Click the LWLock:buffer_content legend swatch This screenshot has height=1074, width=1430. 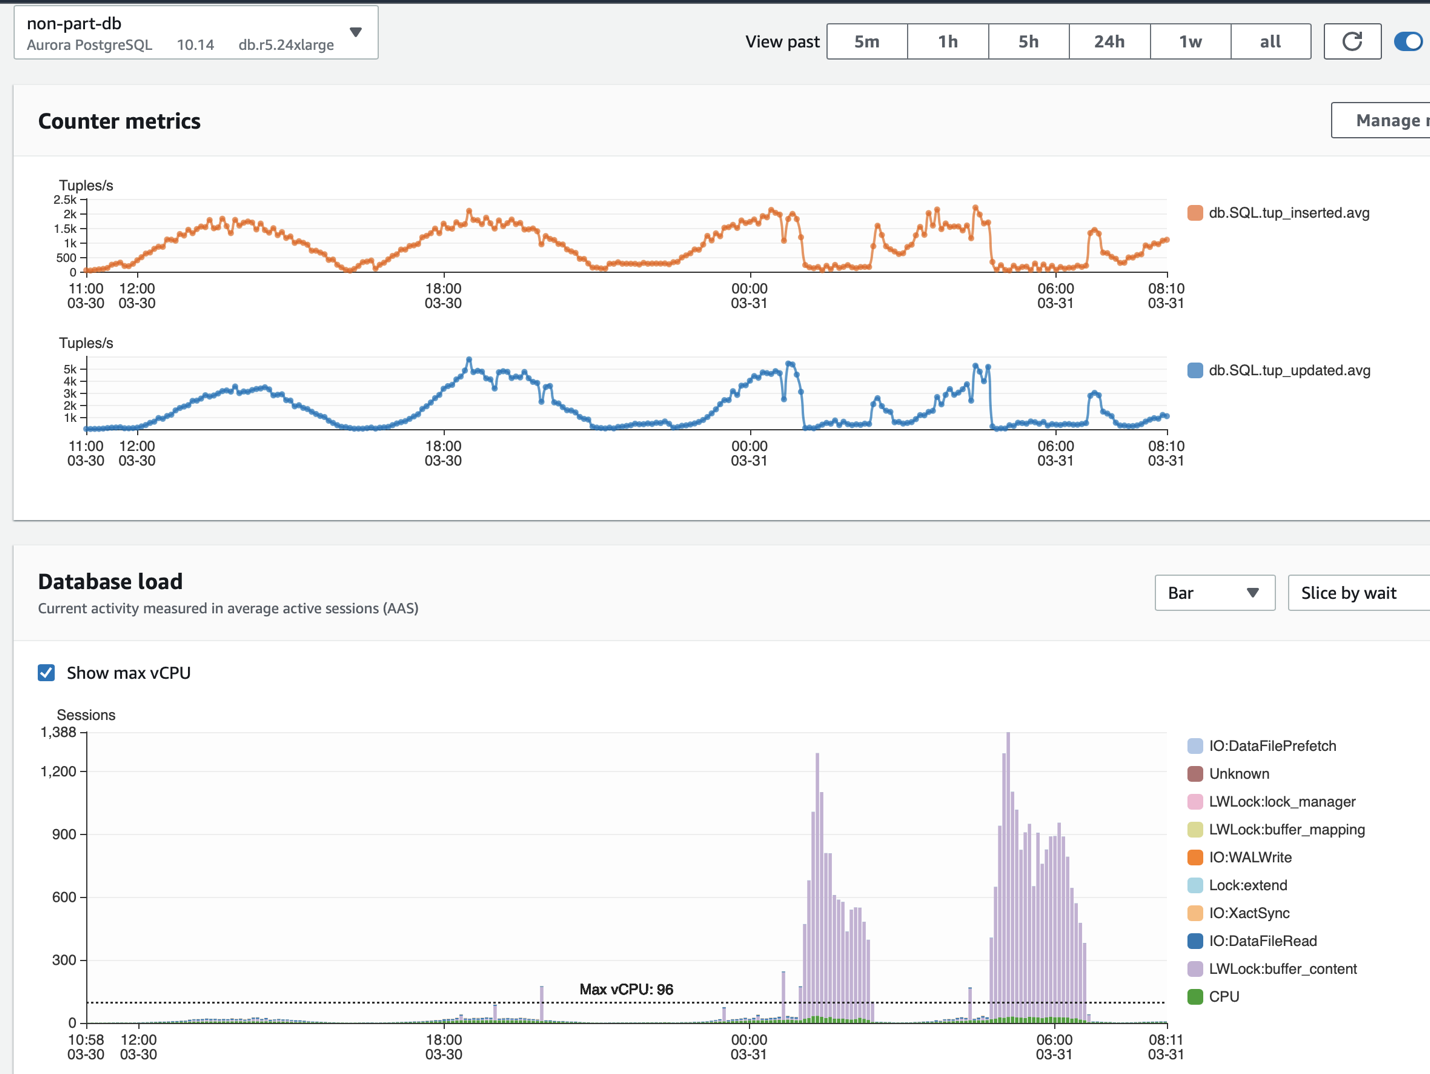click(1195, 969)
